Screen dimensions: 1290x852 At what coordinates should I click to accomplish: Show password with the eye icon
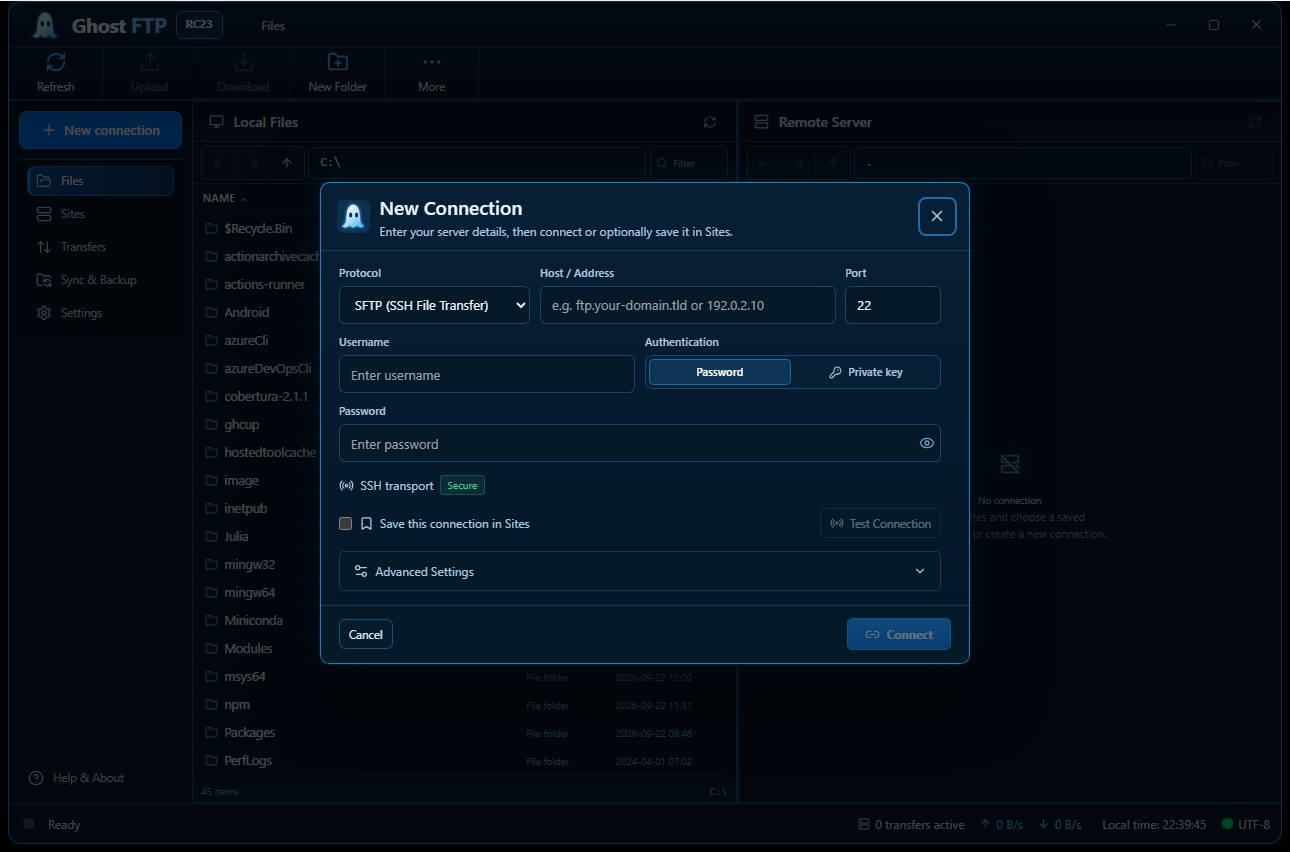tap(927, 443)
